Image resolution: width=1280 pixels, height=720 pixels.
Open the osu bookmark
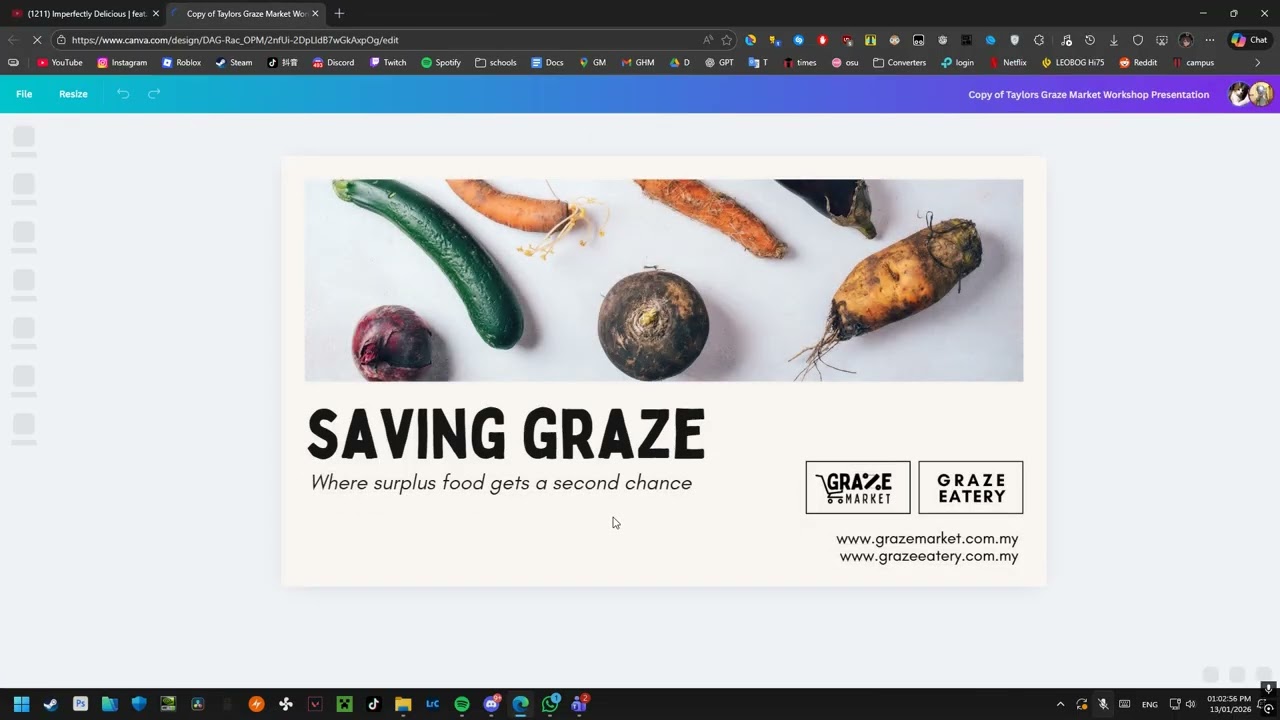[845, 63]
